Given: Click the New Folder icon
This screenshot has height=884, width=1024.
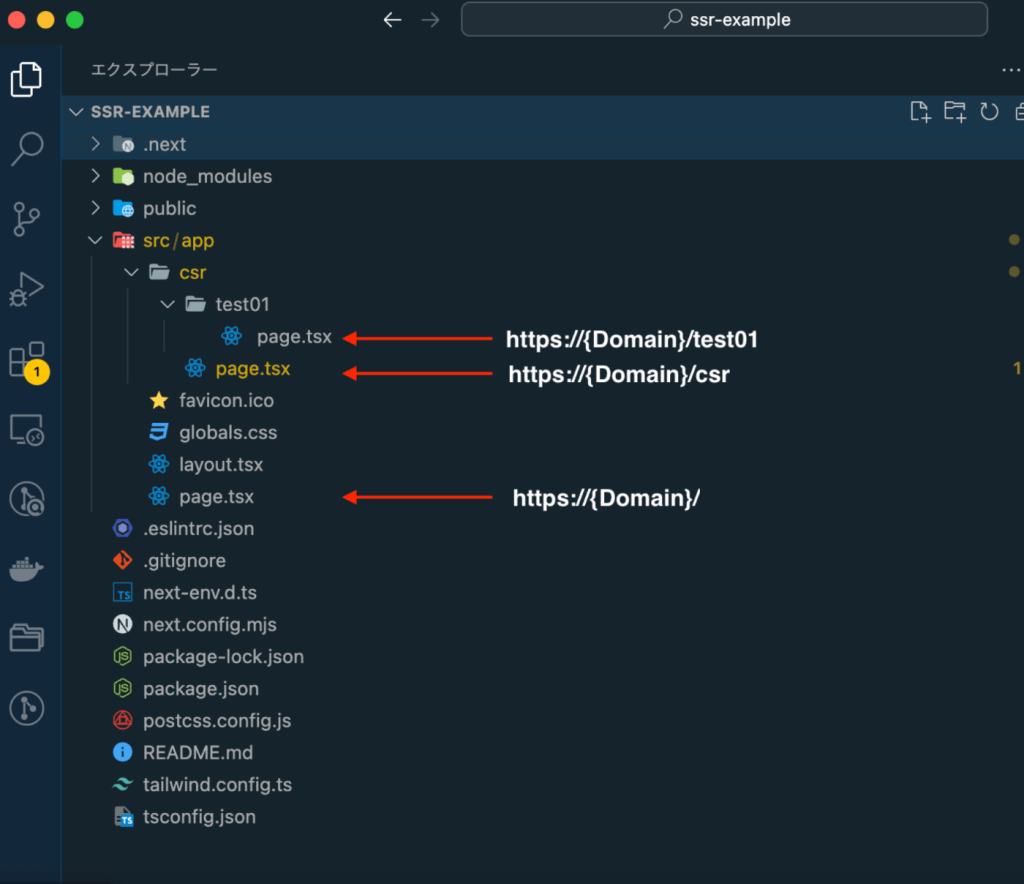Looking at the screenshot, I should pos(955,112).
